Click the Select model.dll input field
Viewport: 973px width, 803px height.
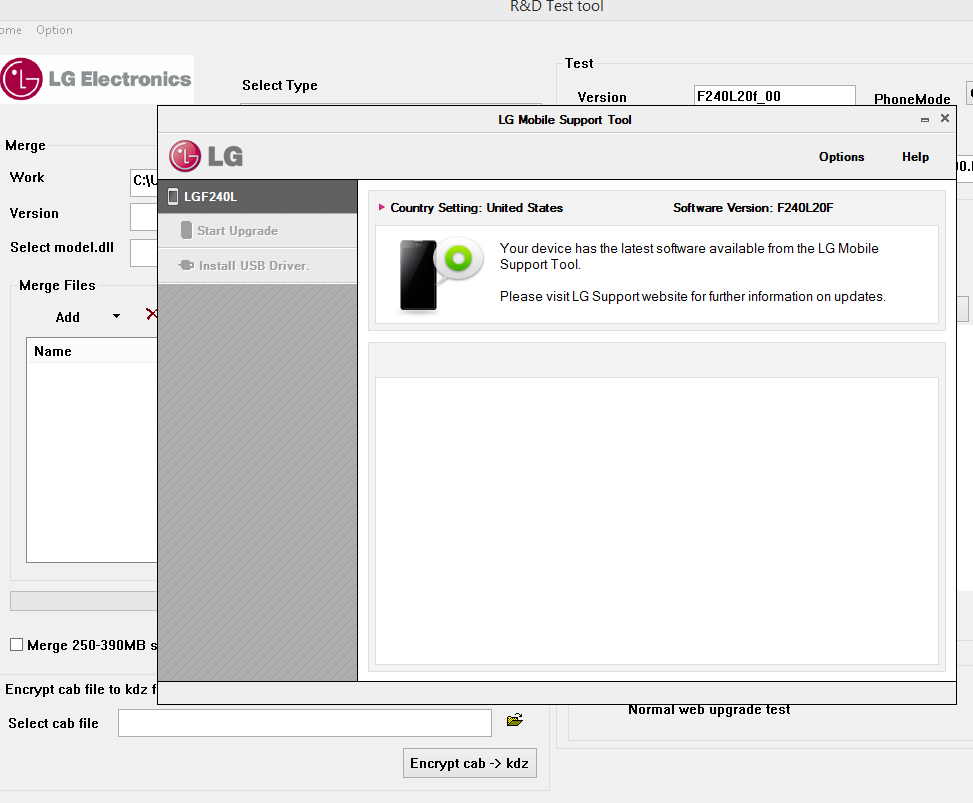[x=144, y=253]
